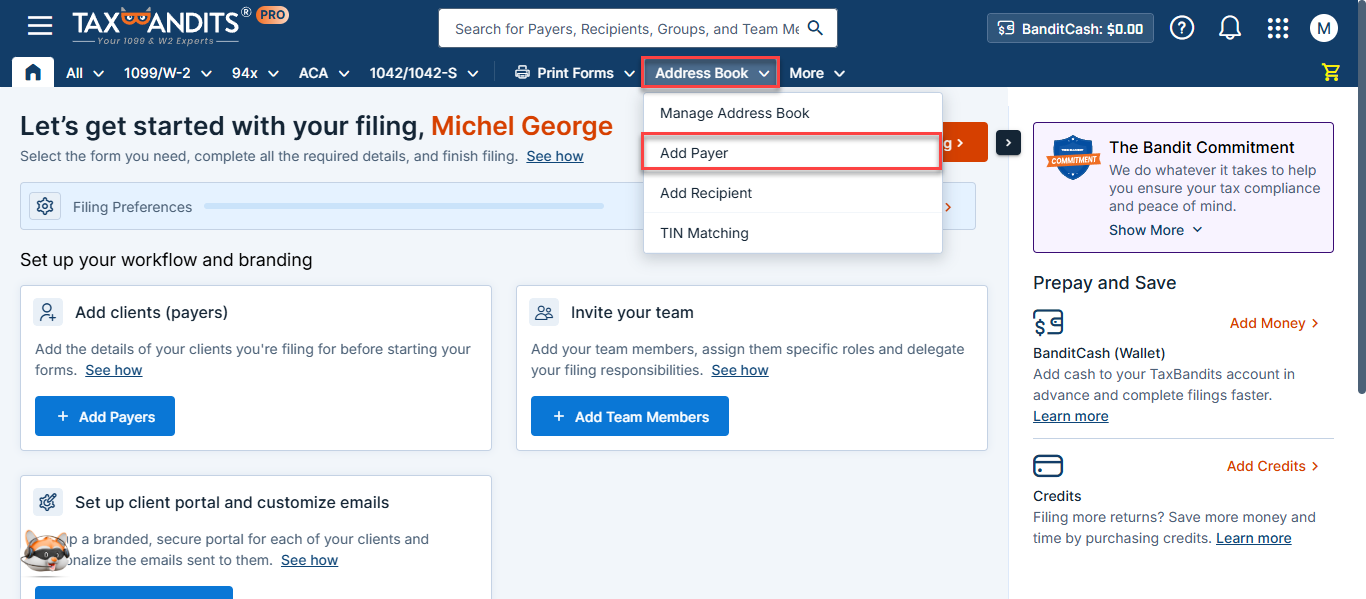Click the Invite your team people icon
This screenshot has width=1366, height=599.
[544, 312]
